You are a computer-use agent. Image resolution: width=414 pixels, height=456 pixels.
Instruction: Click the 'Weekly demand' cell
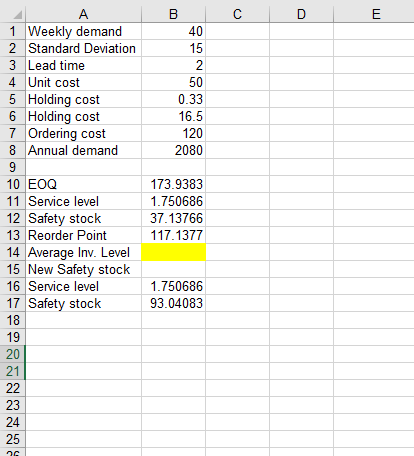click(x=83, y=31)
